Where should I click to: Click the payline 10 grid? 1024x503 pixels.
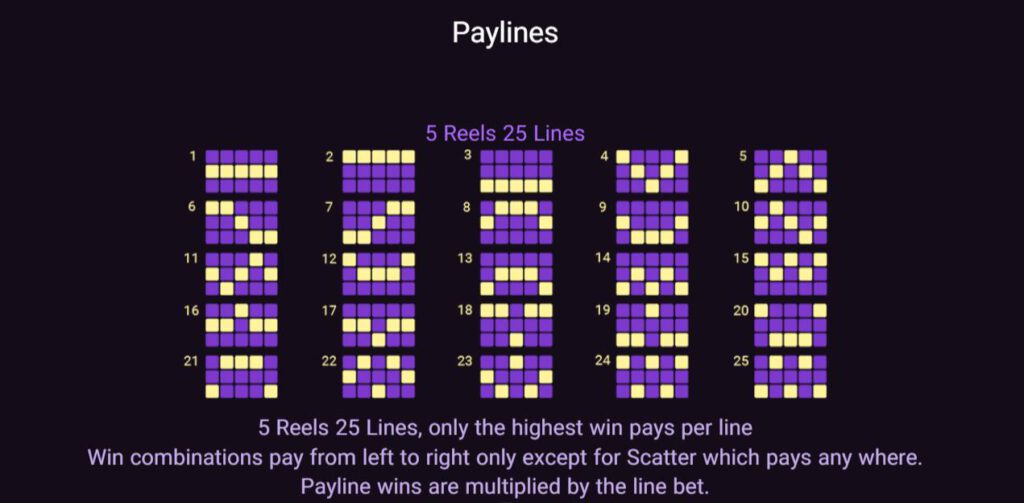tap(791, 222)
